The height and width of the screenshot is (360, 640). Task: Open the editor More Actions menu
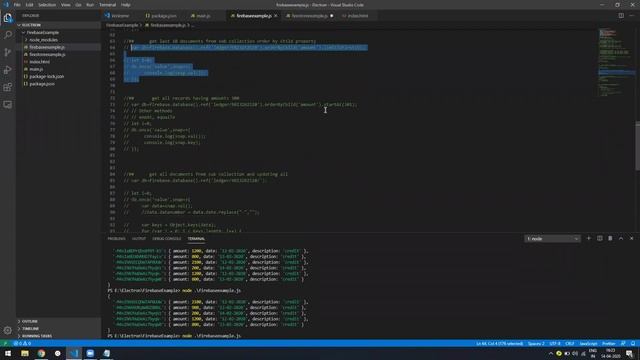(x=632, y=16)
